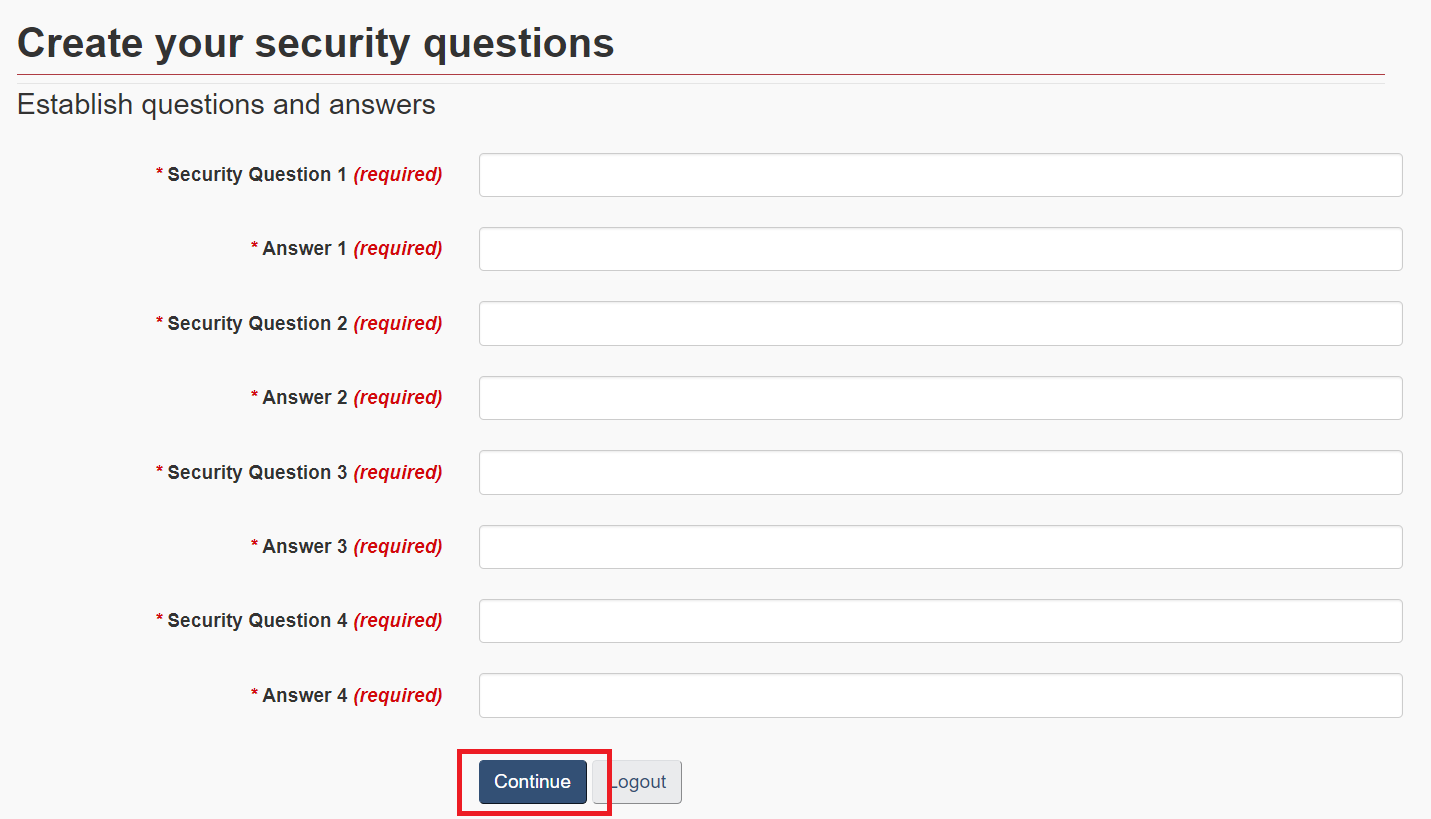Click the Answer 3 input field
The width and height of the screenshot is (1431, 819).
(940, 547)
